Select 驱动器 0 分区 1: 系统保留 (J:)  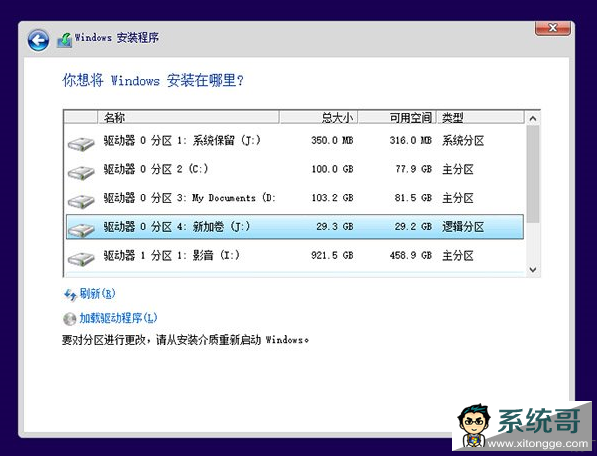[295, 140]
